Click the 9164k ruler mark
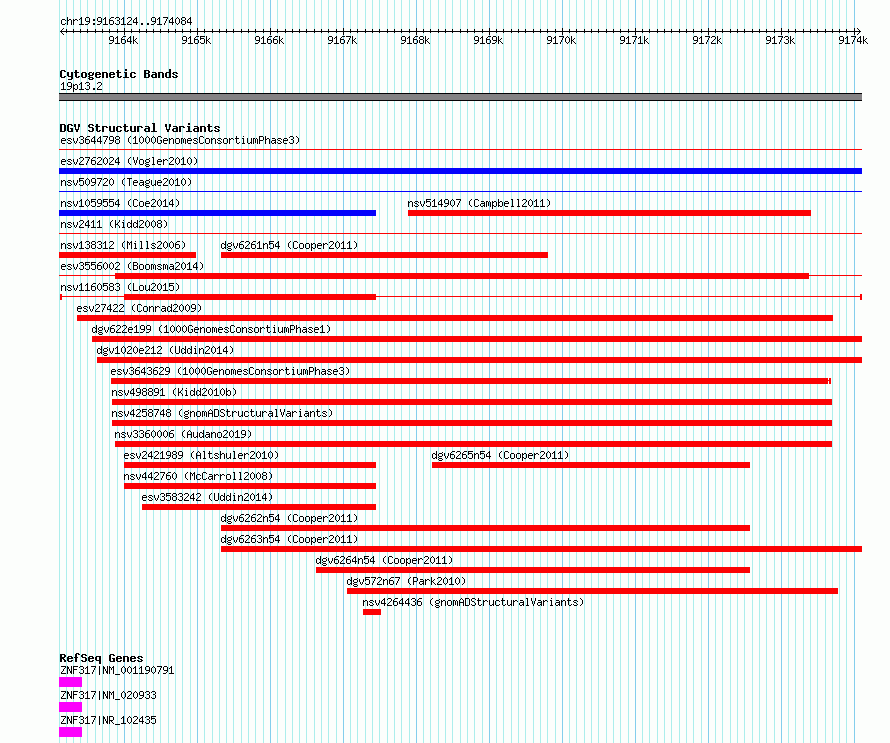The width and height of the screenshot is (890, 743). click(123, 40)
